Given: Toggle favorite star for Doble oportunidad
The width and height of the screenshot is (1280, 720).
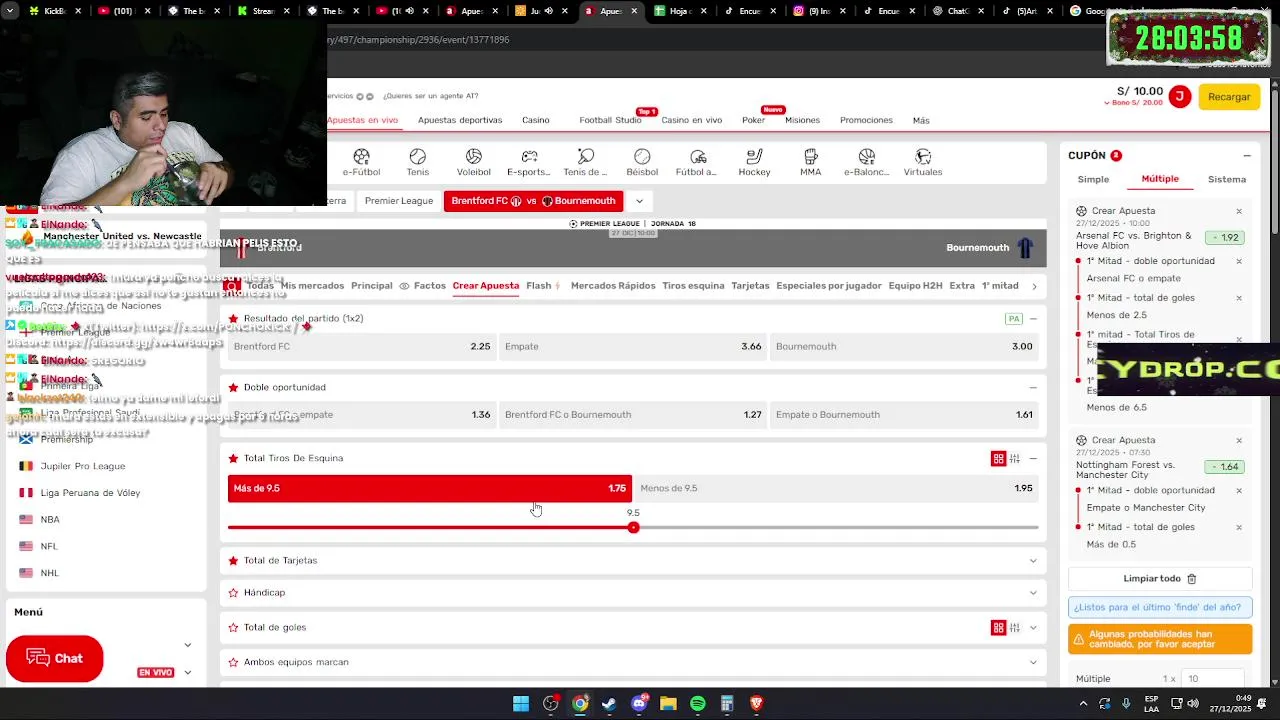Looking at the screenshot, I should pos(233,388).
